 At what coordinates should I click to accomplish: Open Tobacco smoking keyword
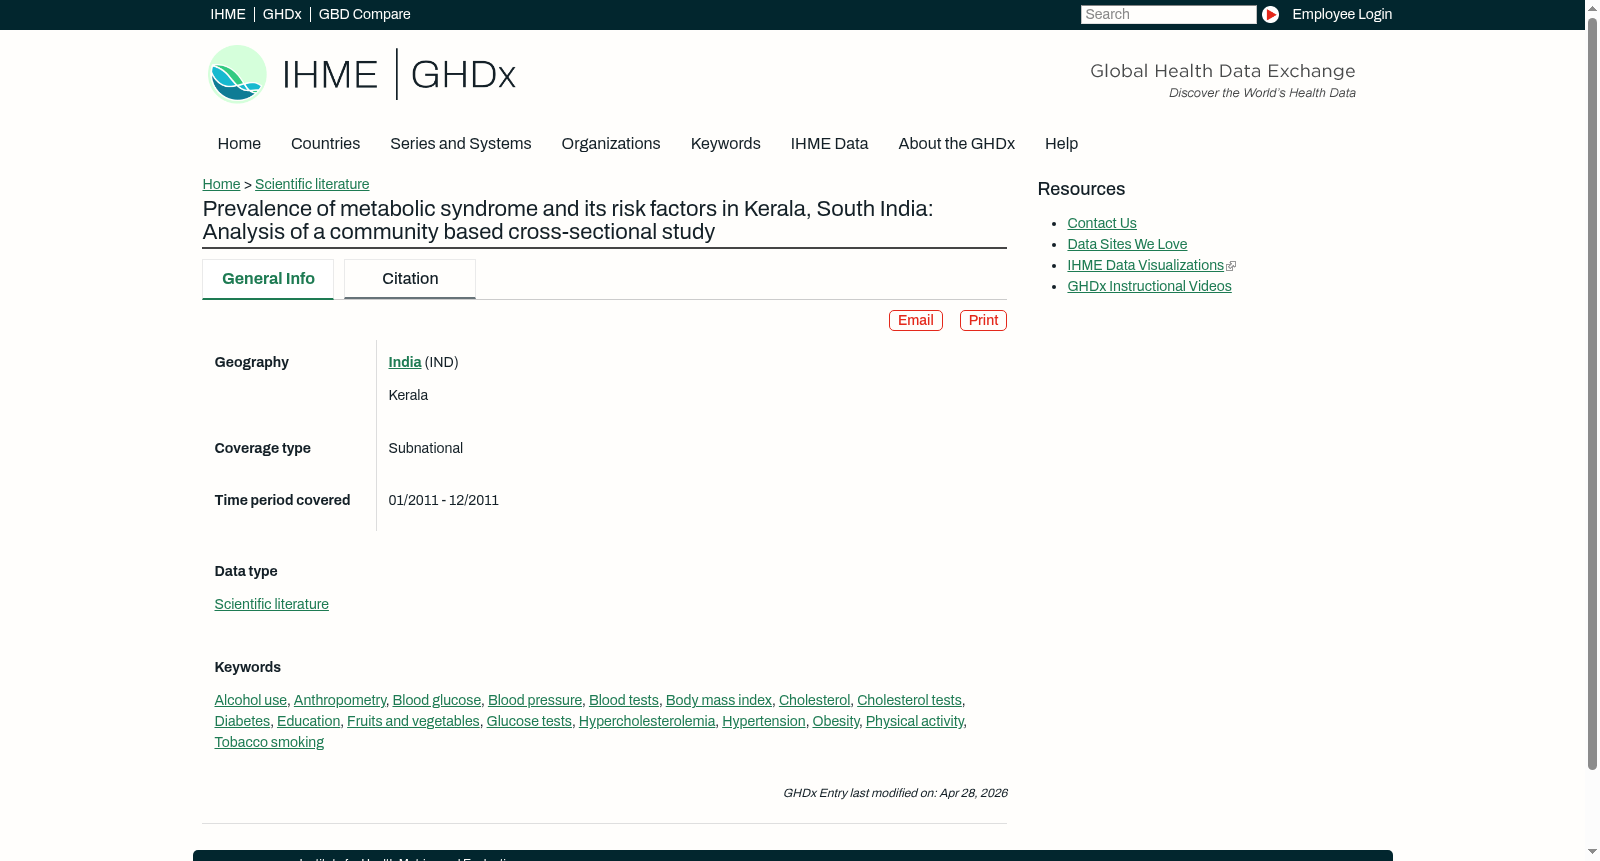click(x=269, y=742)
